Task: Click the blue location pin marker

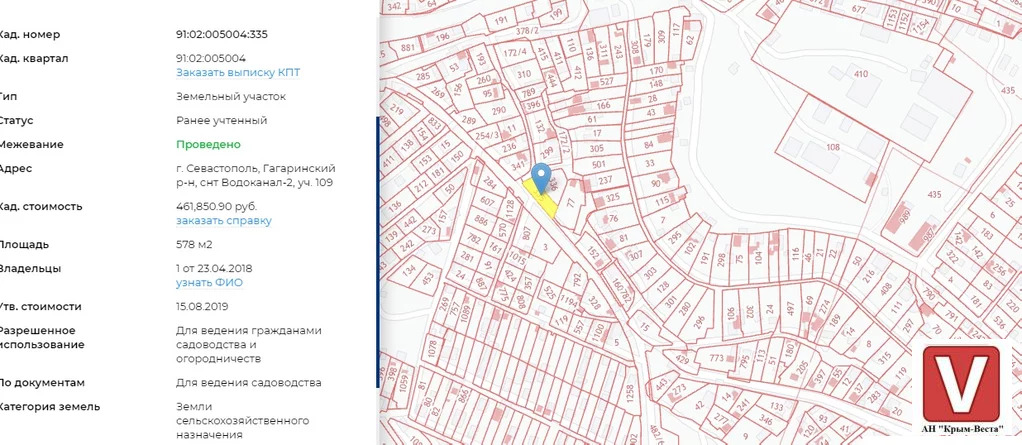Action: 541,176
